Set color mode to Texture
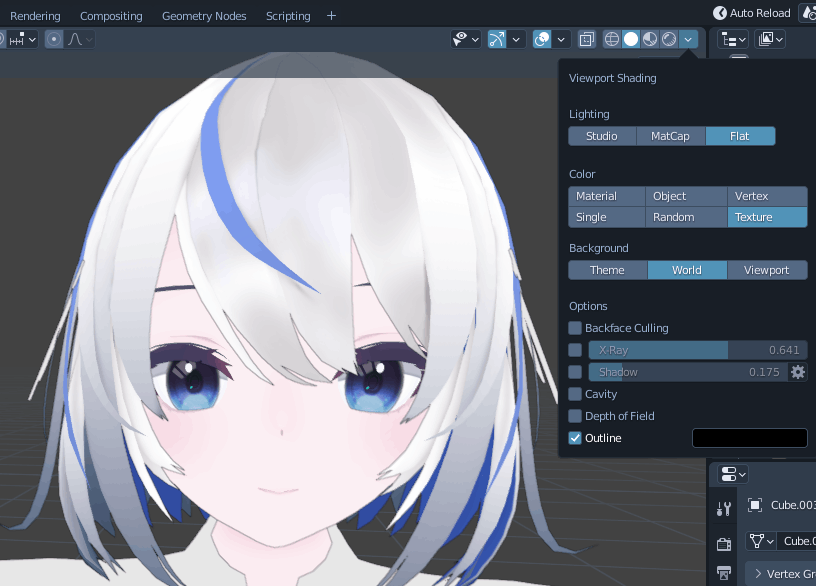This screenshot has width=816, height=586. (767, 217)
